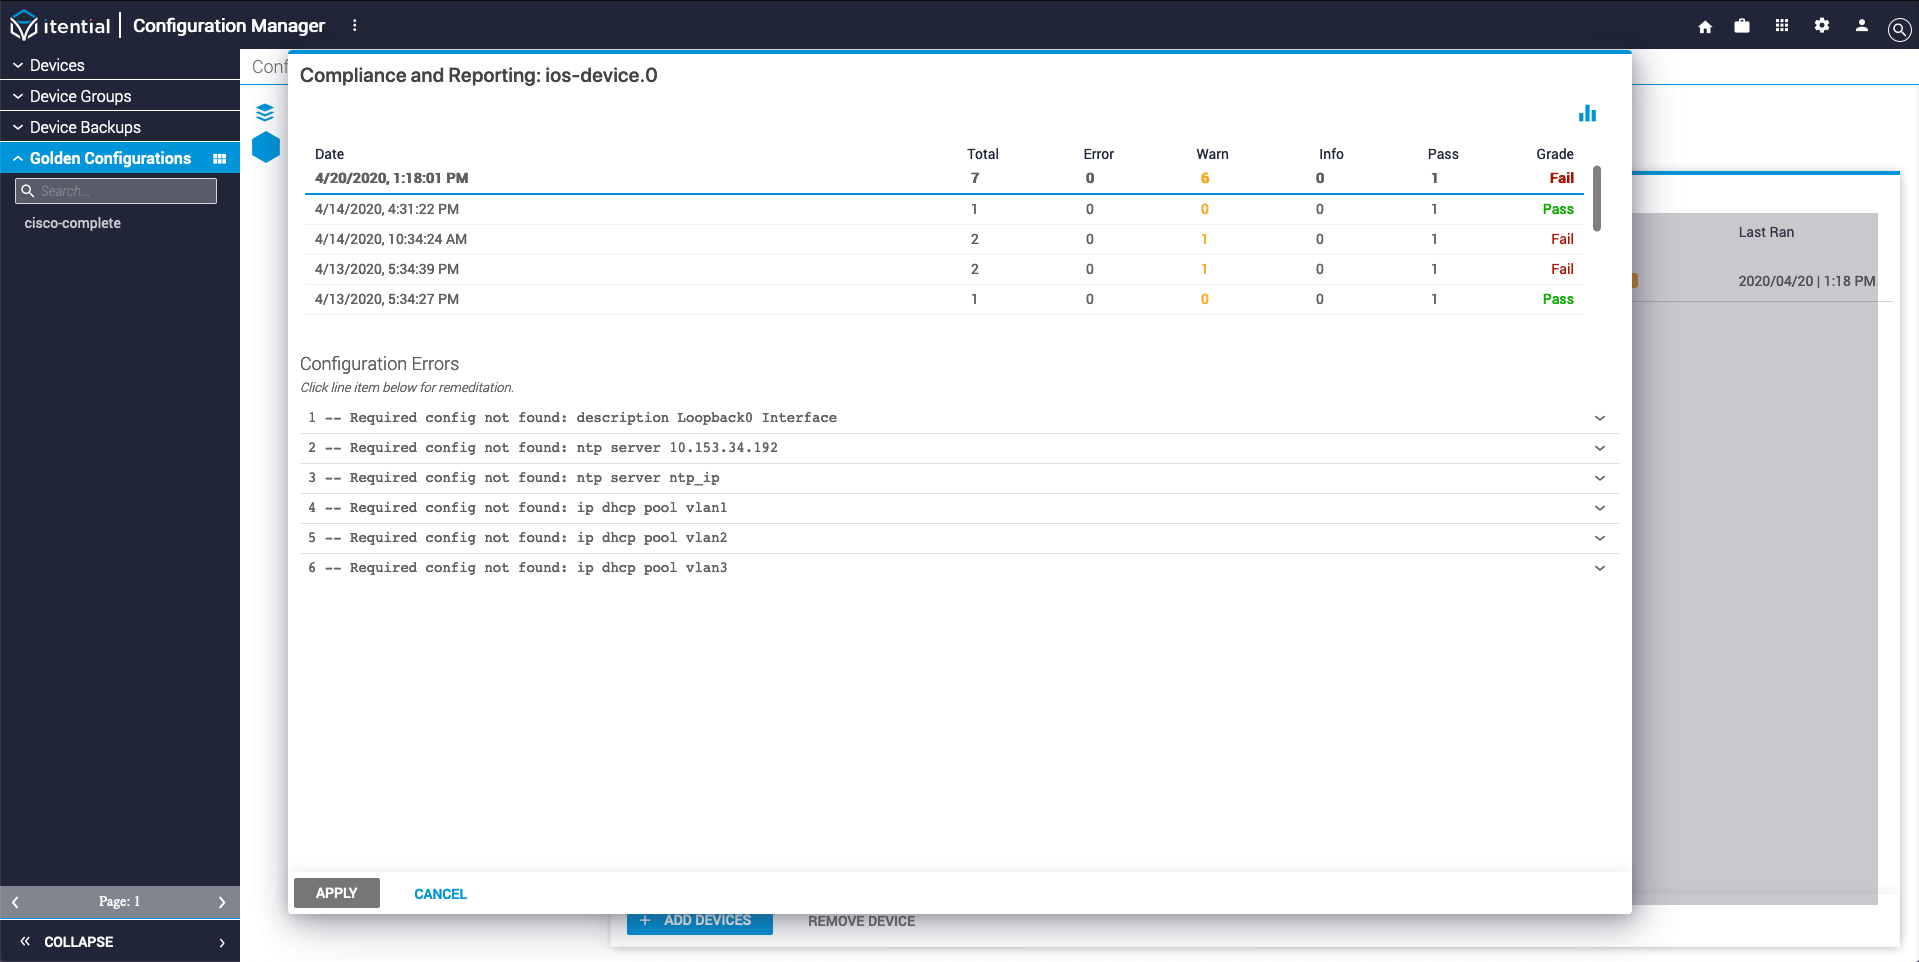
Task: Go to next page arrow in sidebar
Action: (x=222, y=902)
